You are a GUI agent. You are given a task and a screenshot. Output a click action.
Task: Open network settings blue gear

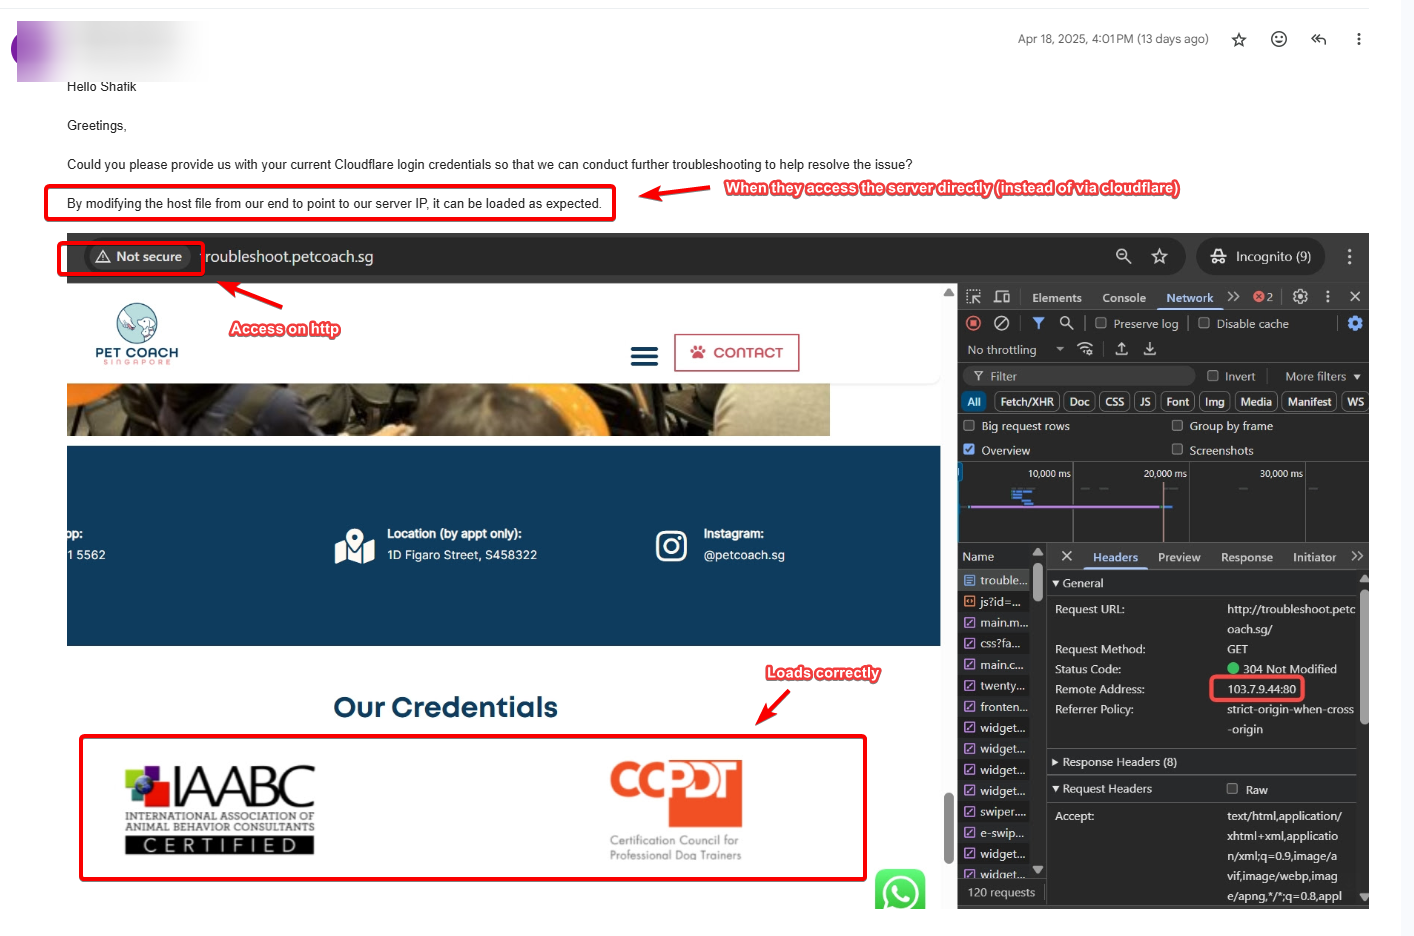[x=1355, y=323]
